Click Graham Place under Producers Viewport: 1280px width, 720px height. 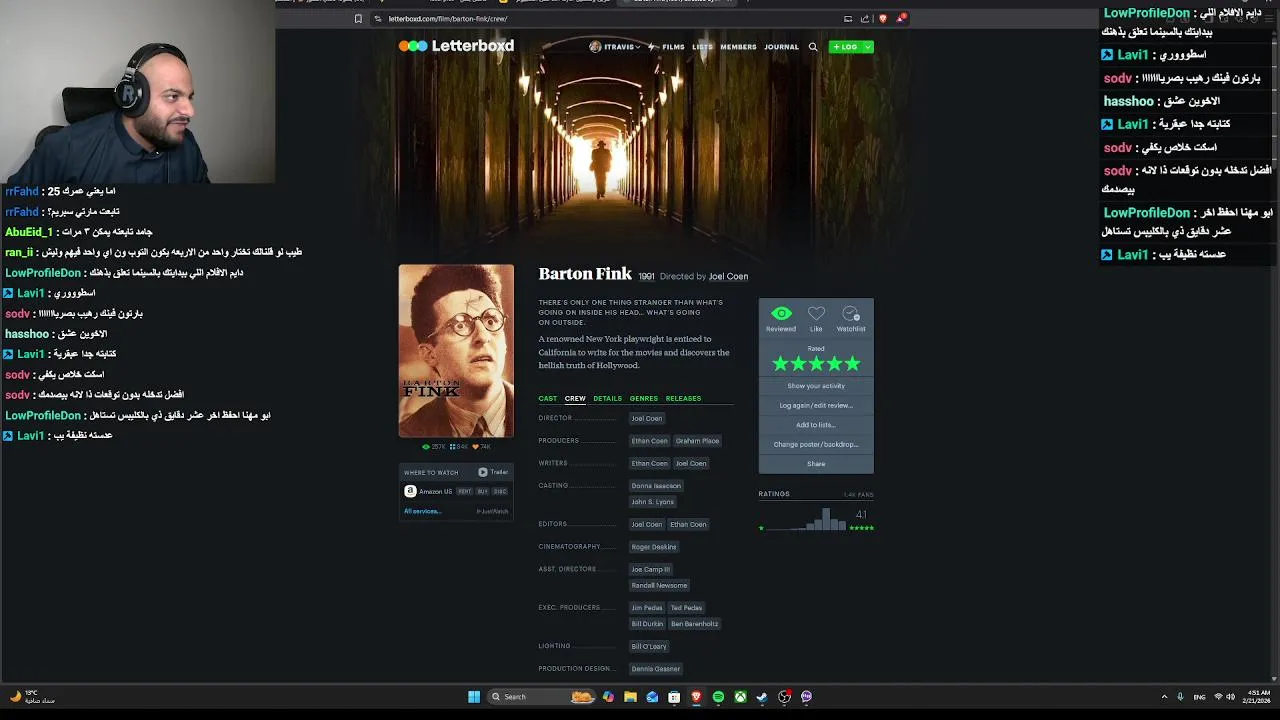pyautogui.click(x=697, y=441)
